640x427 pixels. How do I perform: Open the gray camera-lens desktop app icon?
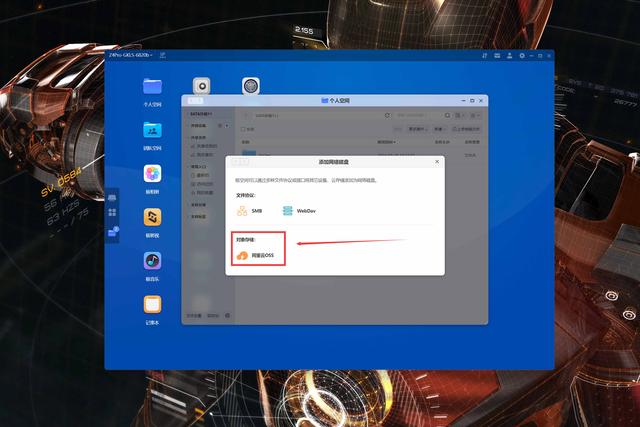pos(202,86)
